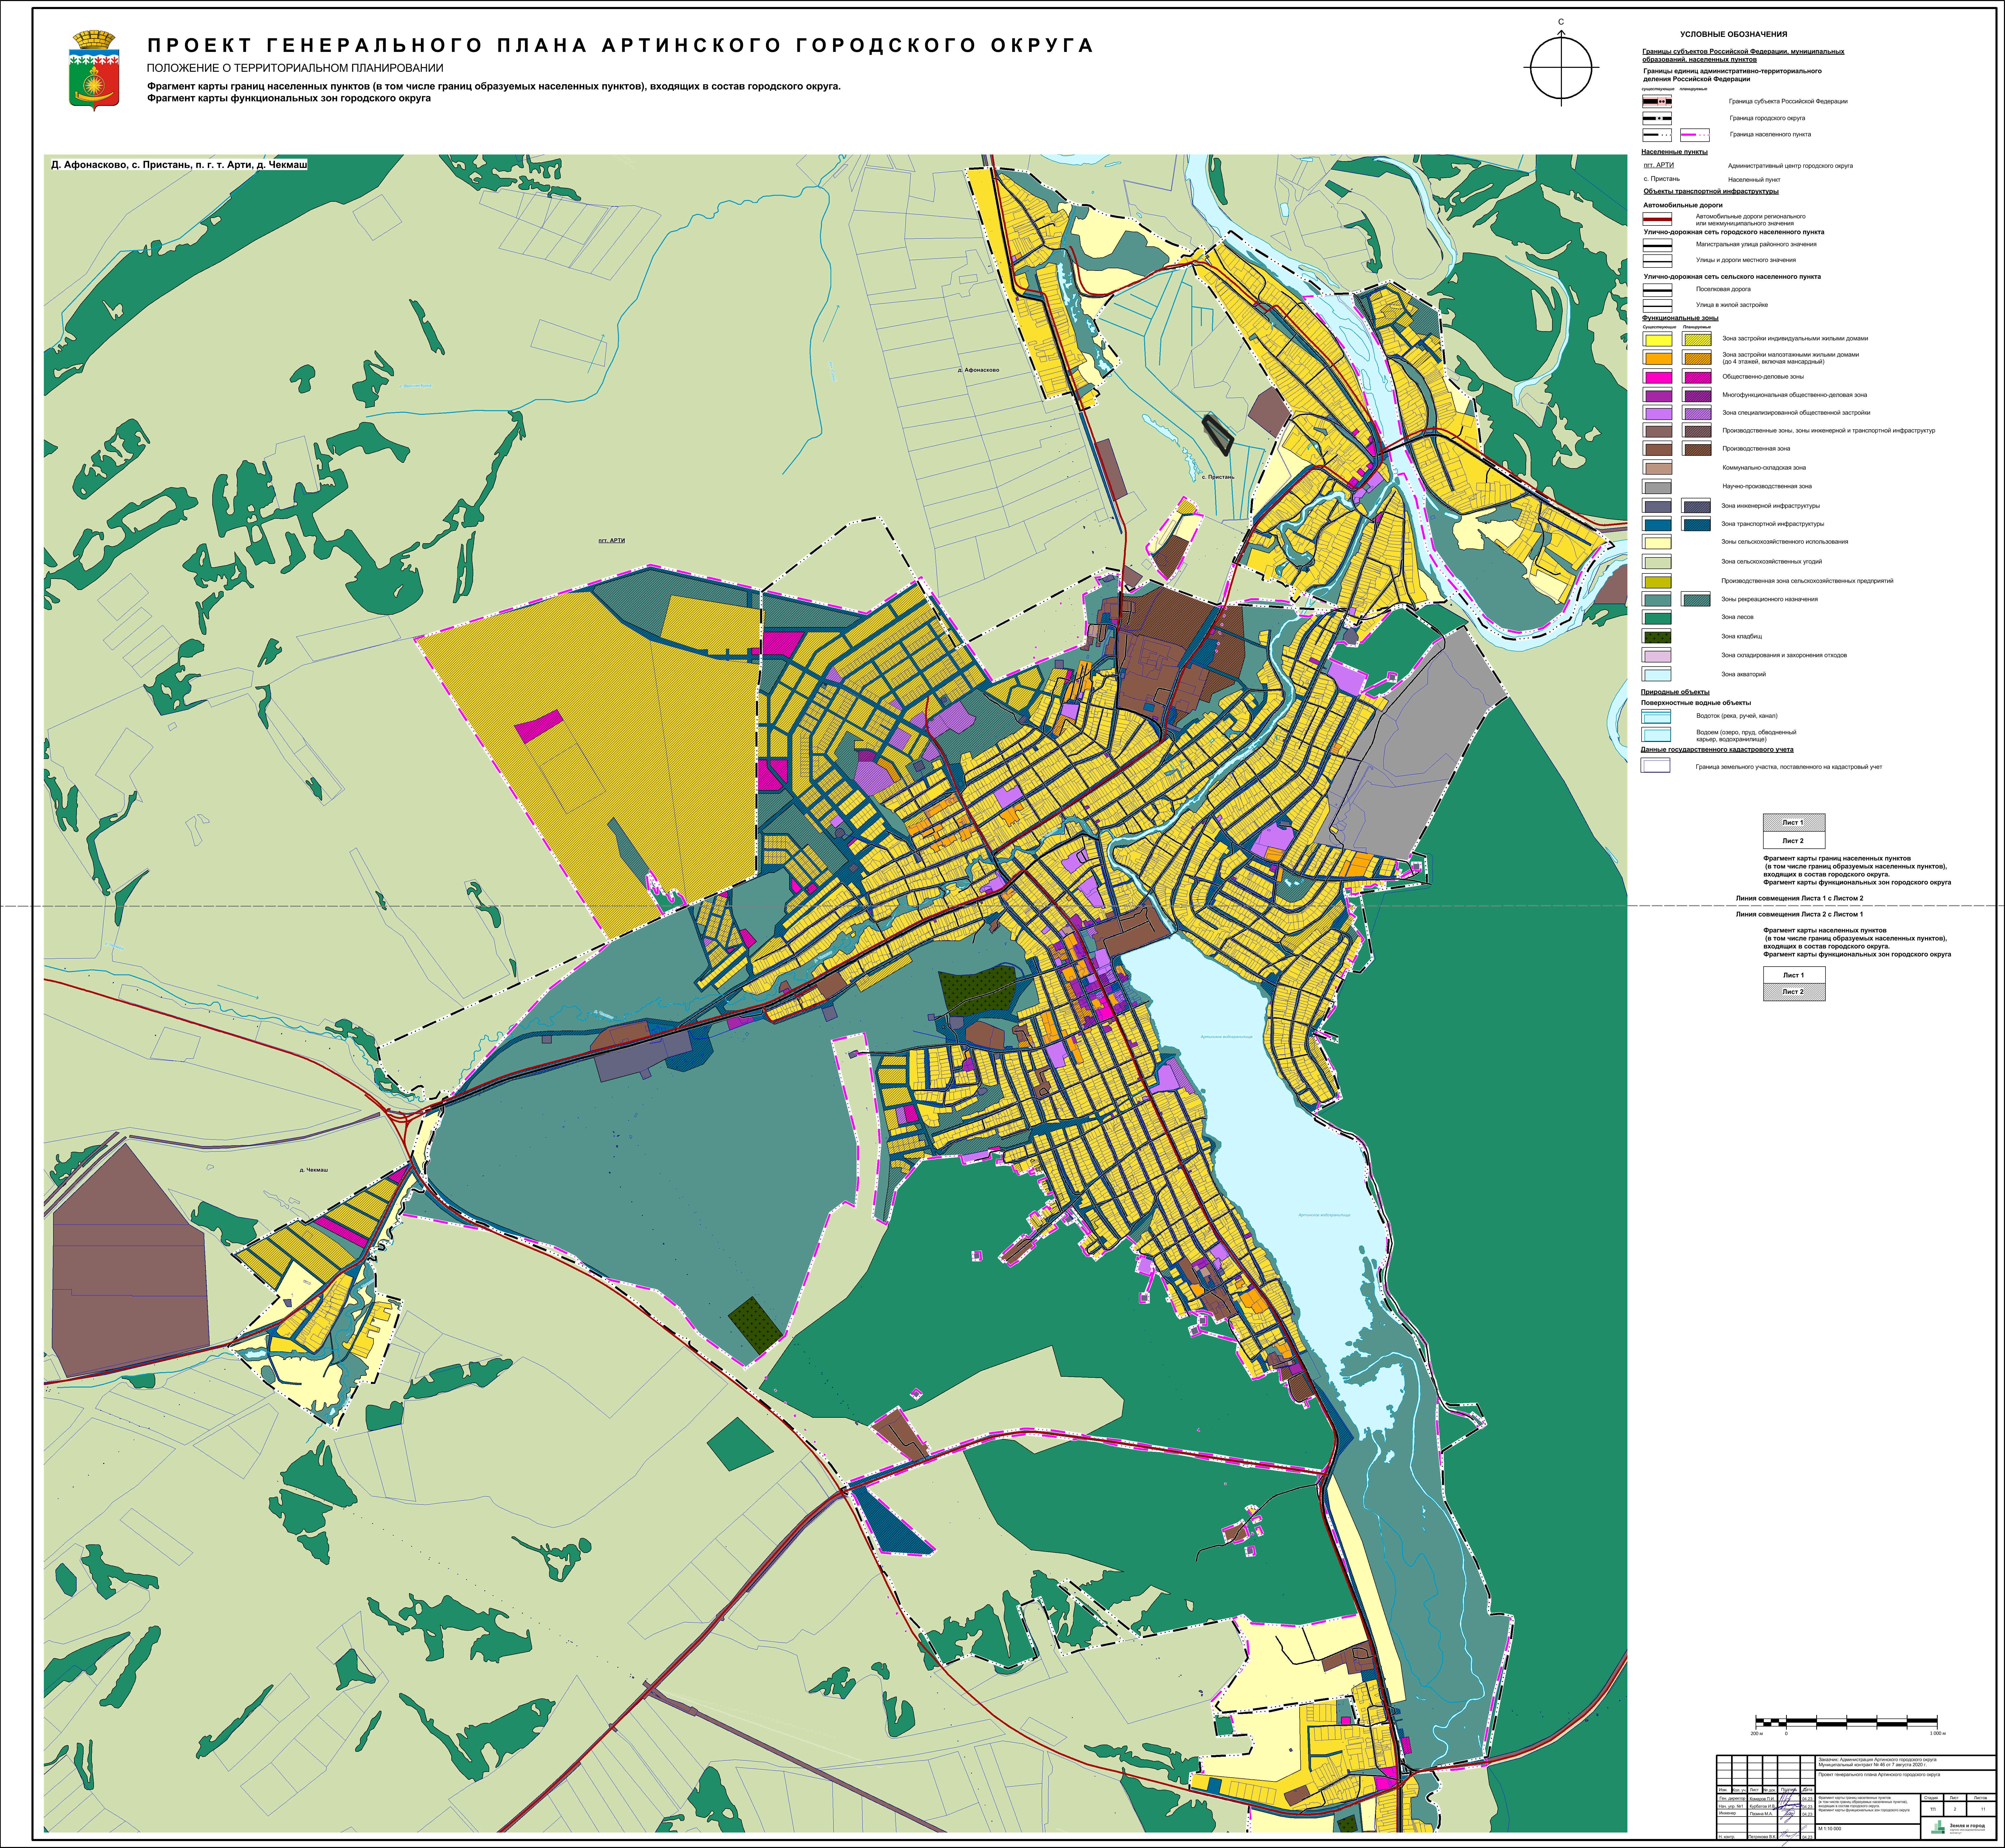Image resolution: width=2005 pixels, height=1848 pixels.
Task: Click the 'д. Чекмаш' label on the map
Action: click(x=314, y=1170)
